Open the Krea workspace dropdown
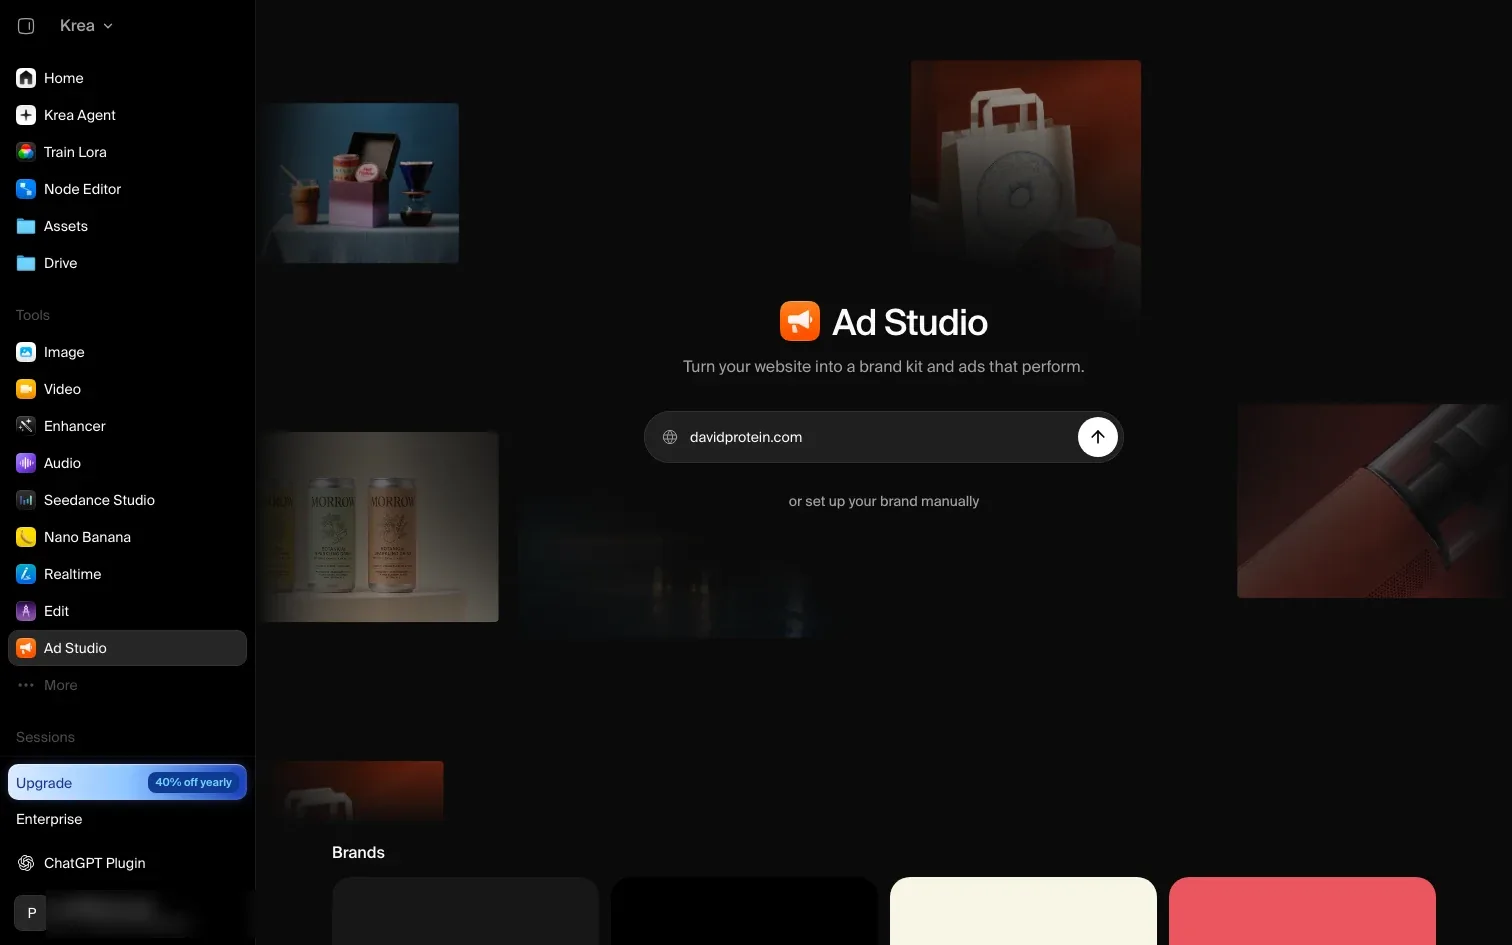This screenshot has width=1512, height=945. point(86,26)
